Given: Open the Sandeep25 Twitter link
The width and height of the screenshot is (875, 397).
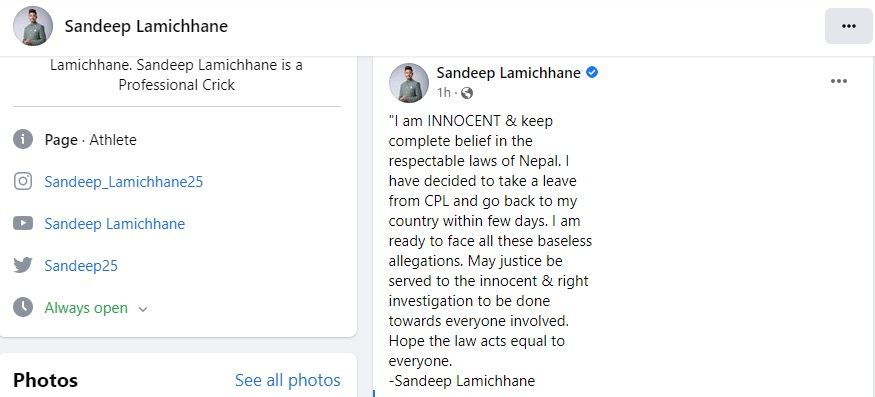Looking at the screenshot, I should (x=81, y=266).
